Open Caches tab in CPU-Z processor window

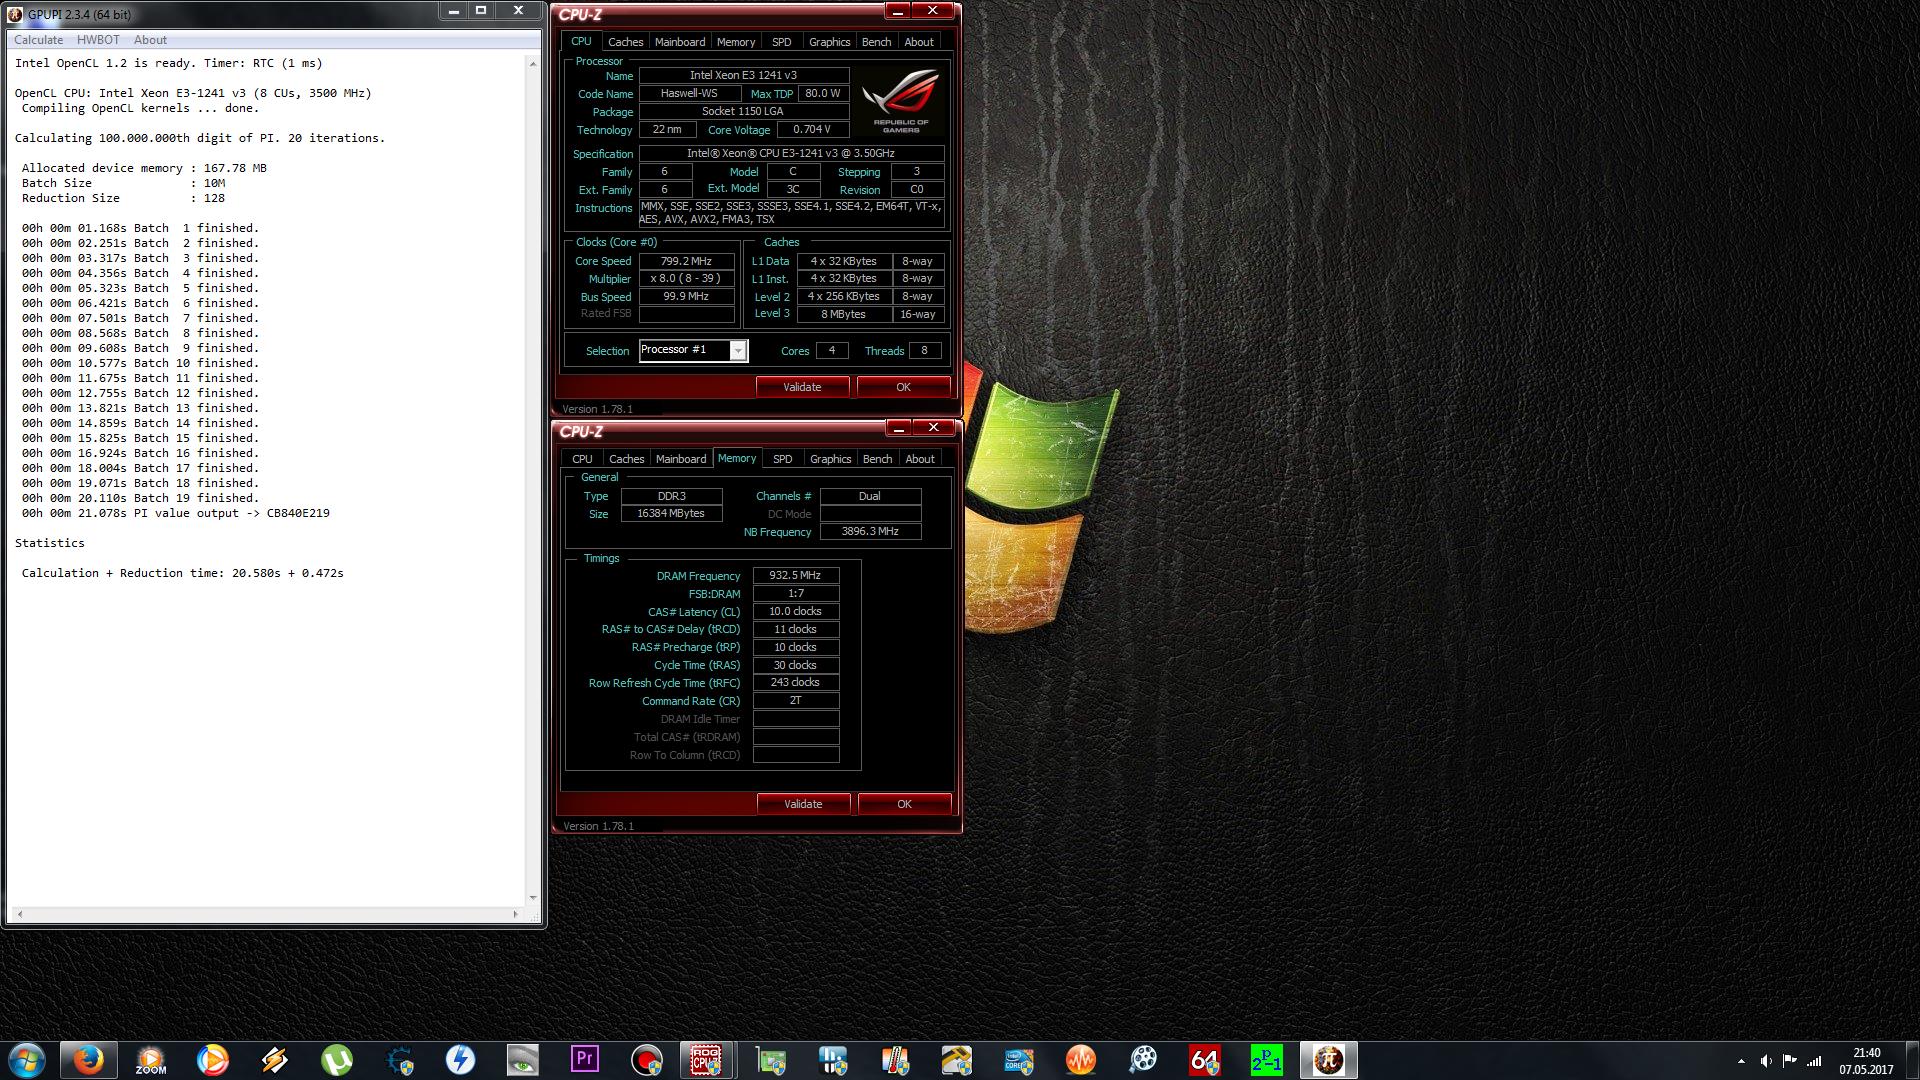[x=625, y=42]
